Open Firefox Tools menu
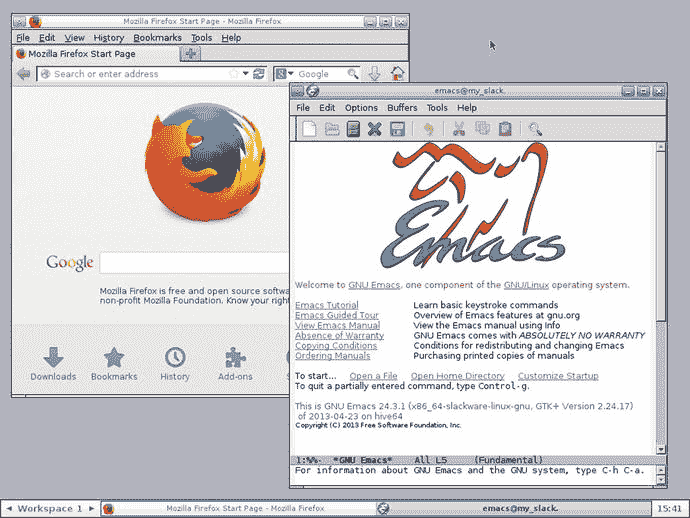The height and width of the screenshot is (518, 690). point(202,38)
